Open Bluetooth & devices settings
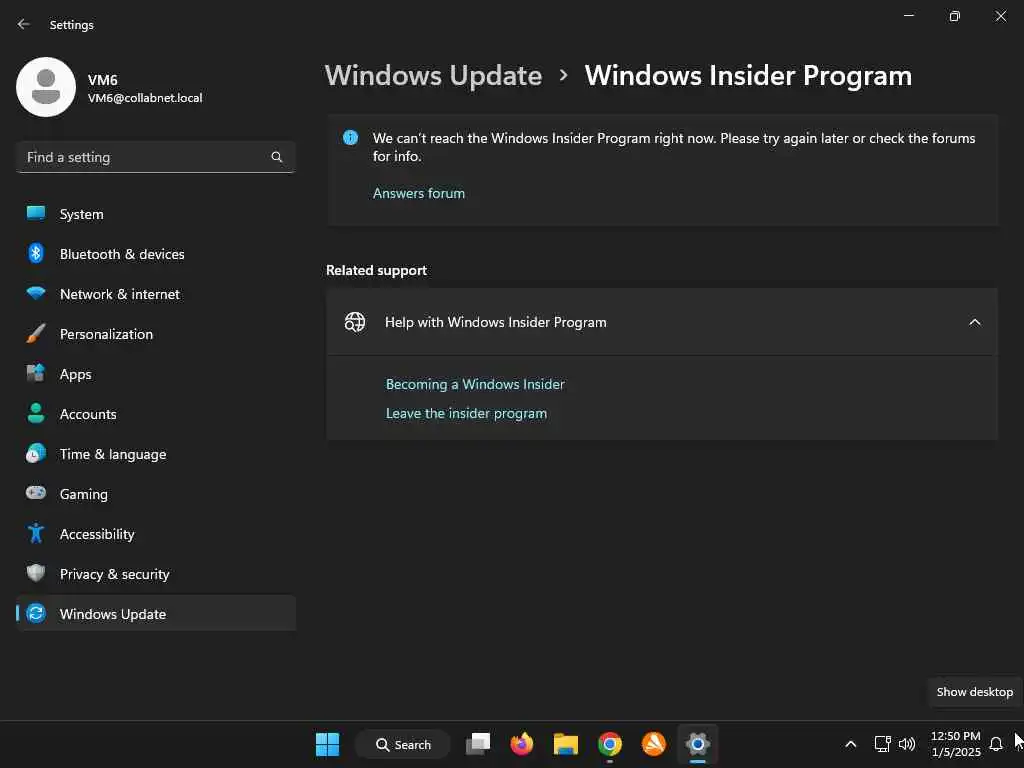1024x768 pixels. pyautogui.click(x=155, y=254)
